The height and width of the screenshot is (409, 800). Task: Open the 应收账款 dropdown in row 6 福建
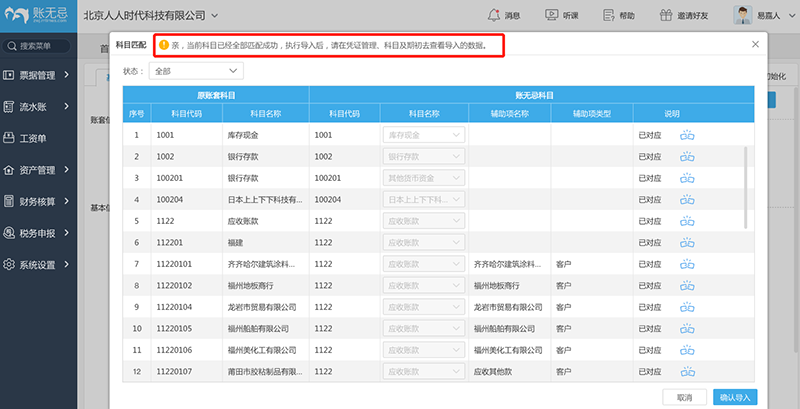[424, 243]
